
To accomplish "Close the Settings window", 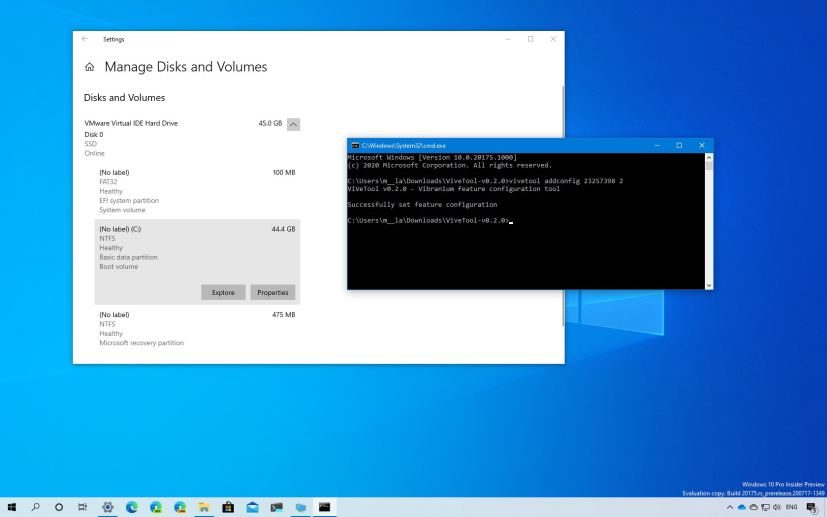I will 553,39.
